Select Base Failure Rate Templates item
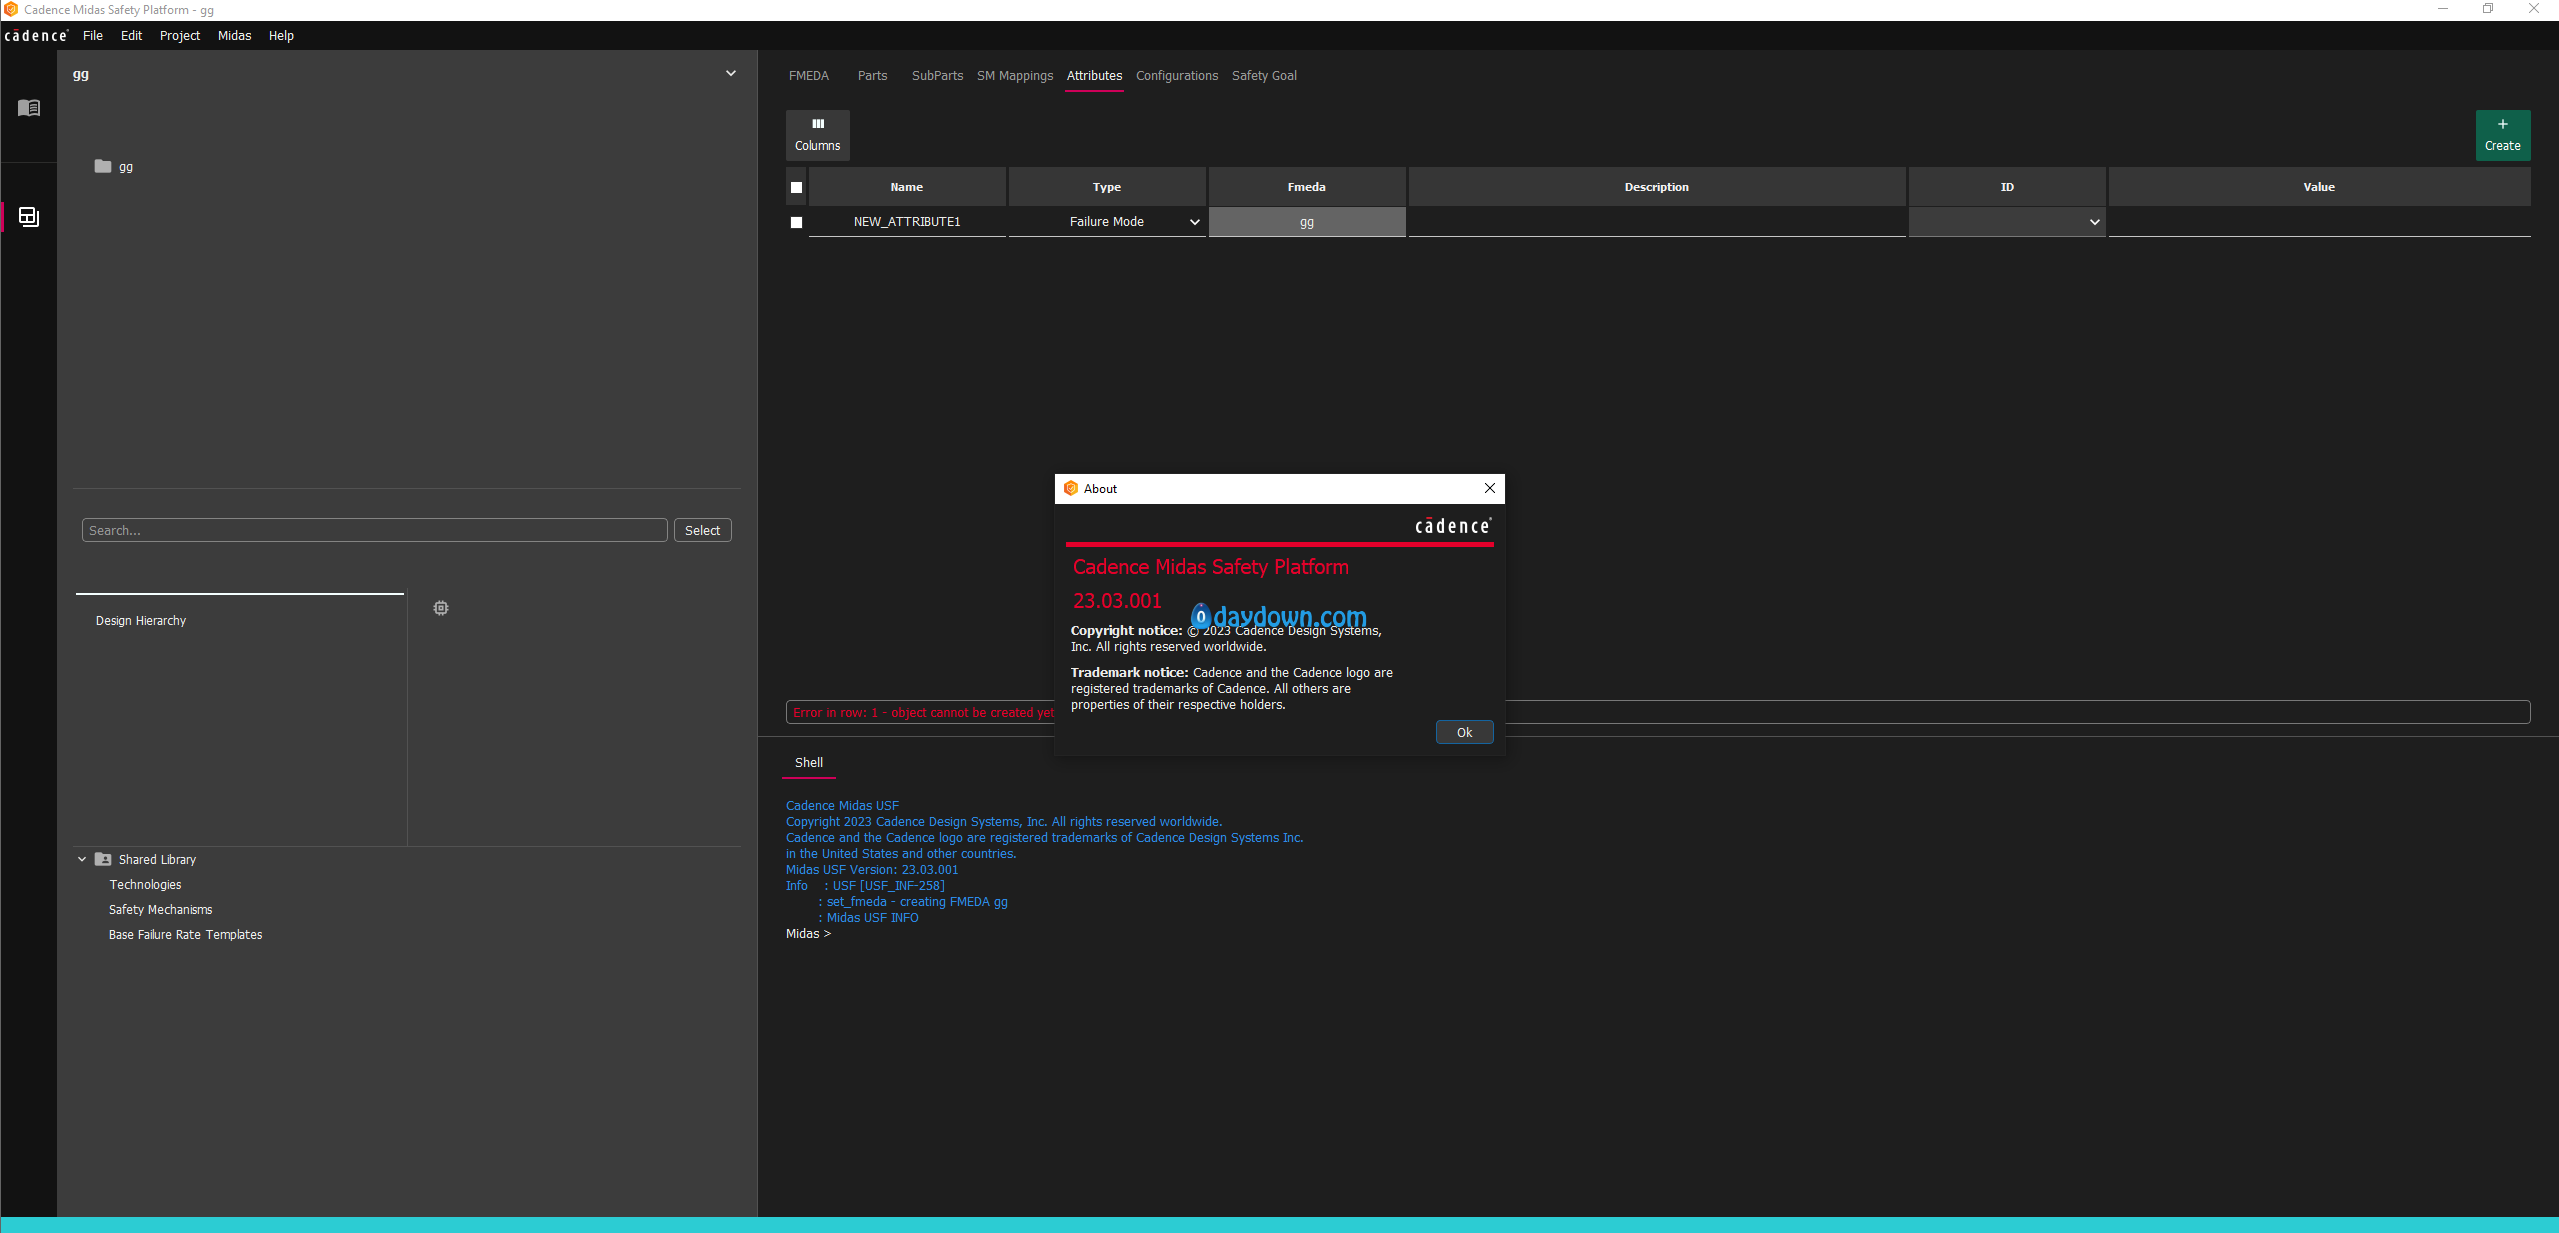The height and width of the screenshot is (1233, 2559). 185,935
